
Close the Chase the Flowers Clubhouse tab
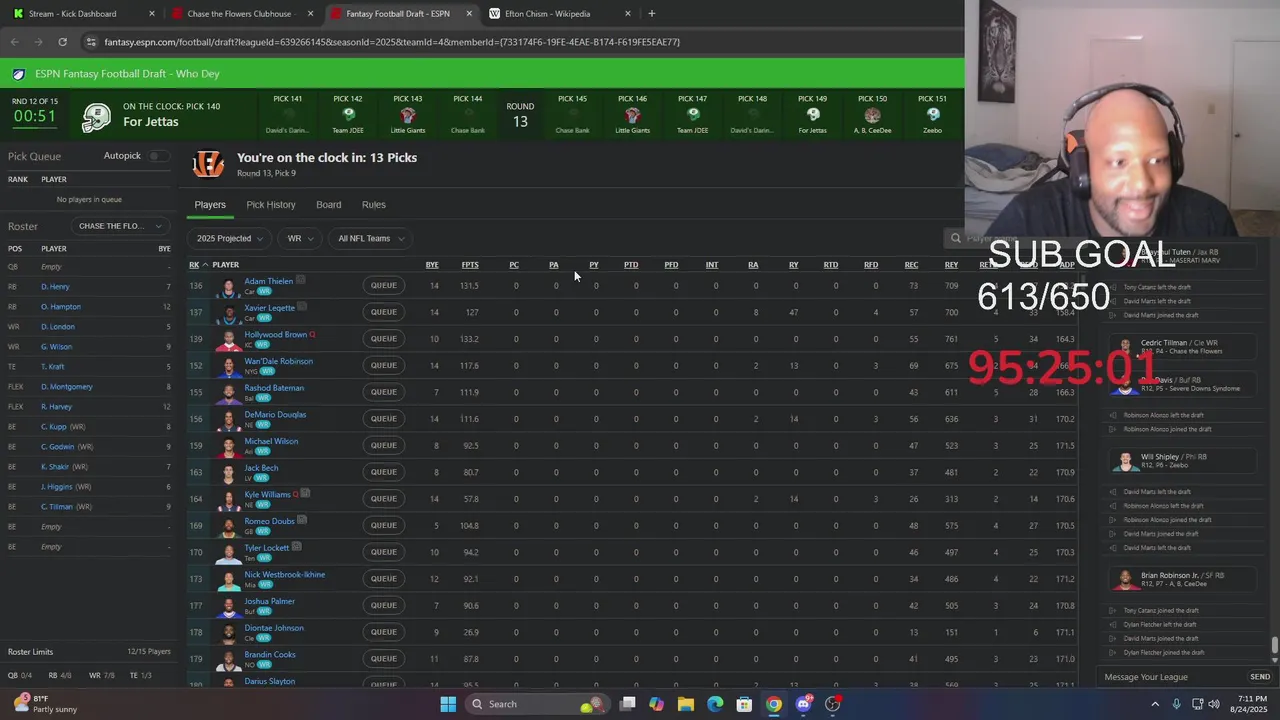click(x=311, y=14)
